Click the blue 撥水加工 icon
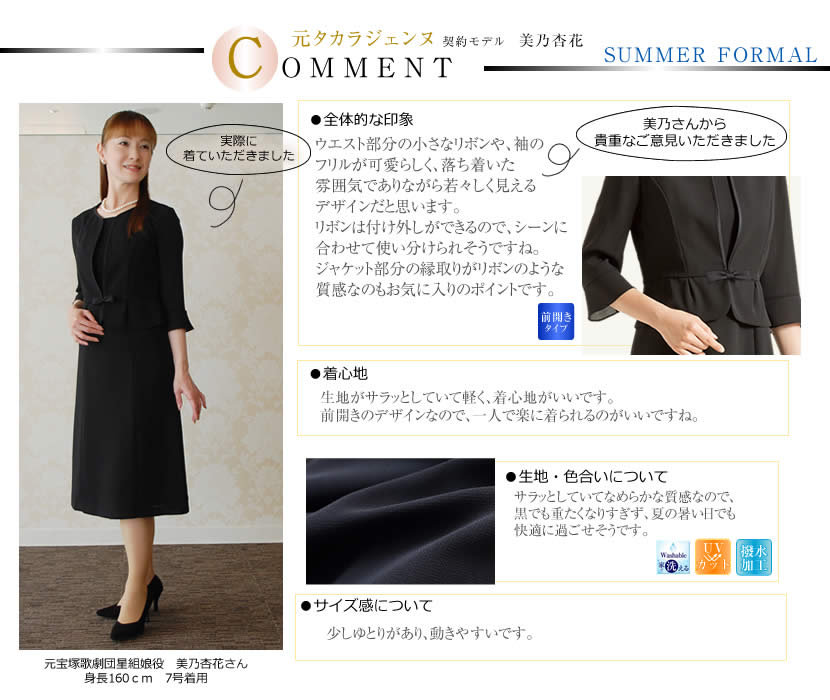830x700 pixels. 754,557
